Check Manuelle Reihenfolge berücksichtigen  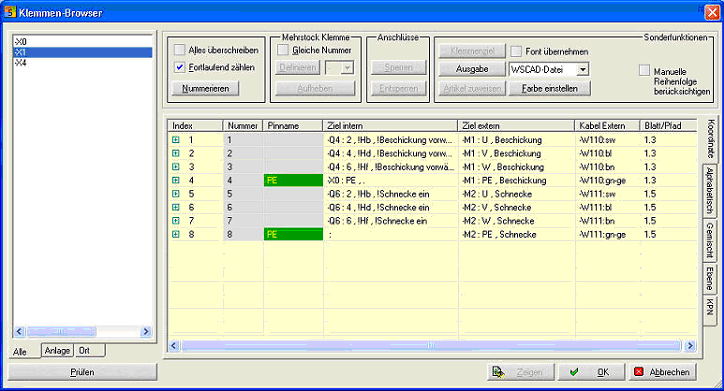pyautogui.click(x=644, y=71)
